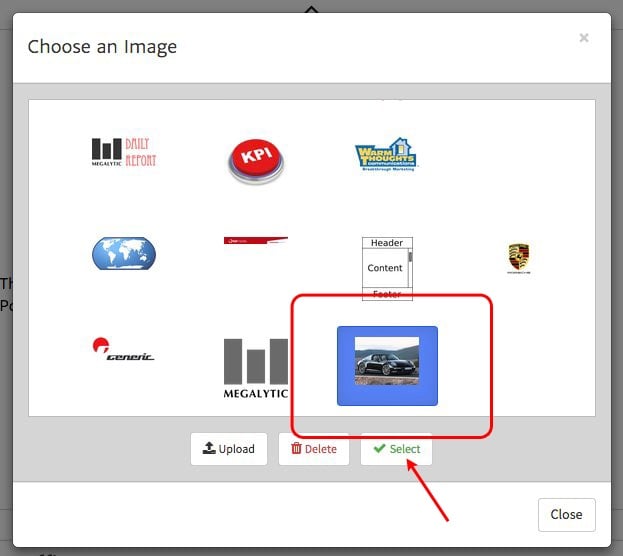This screenshot has width=623, height=556.
Task: Dismiss dialog with the X icon
Action: 584,38
